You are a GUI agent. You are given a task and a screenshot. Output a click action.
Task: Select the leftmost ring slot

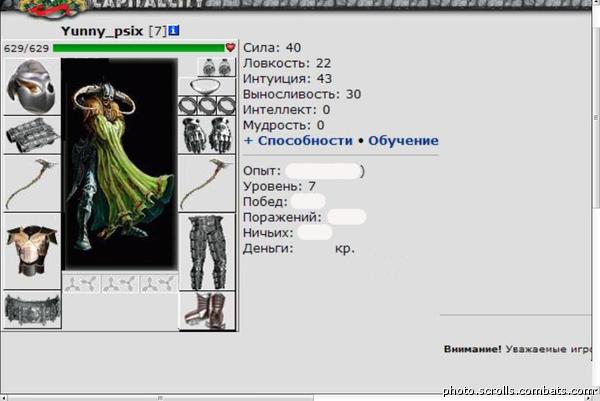[188, 106]
